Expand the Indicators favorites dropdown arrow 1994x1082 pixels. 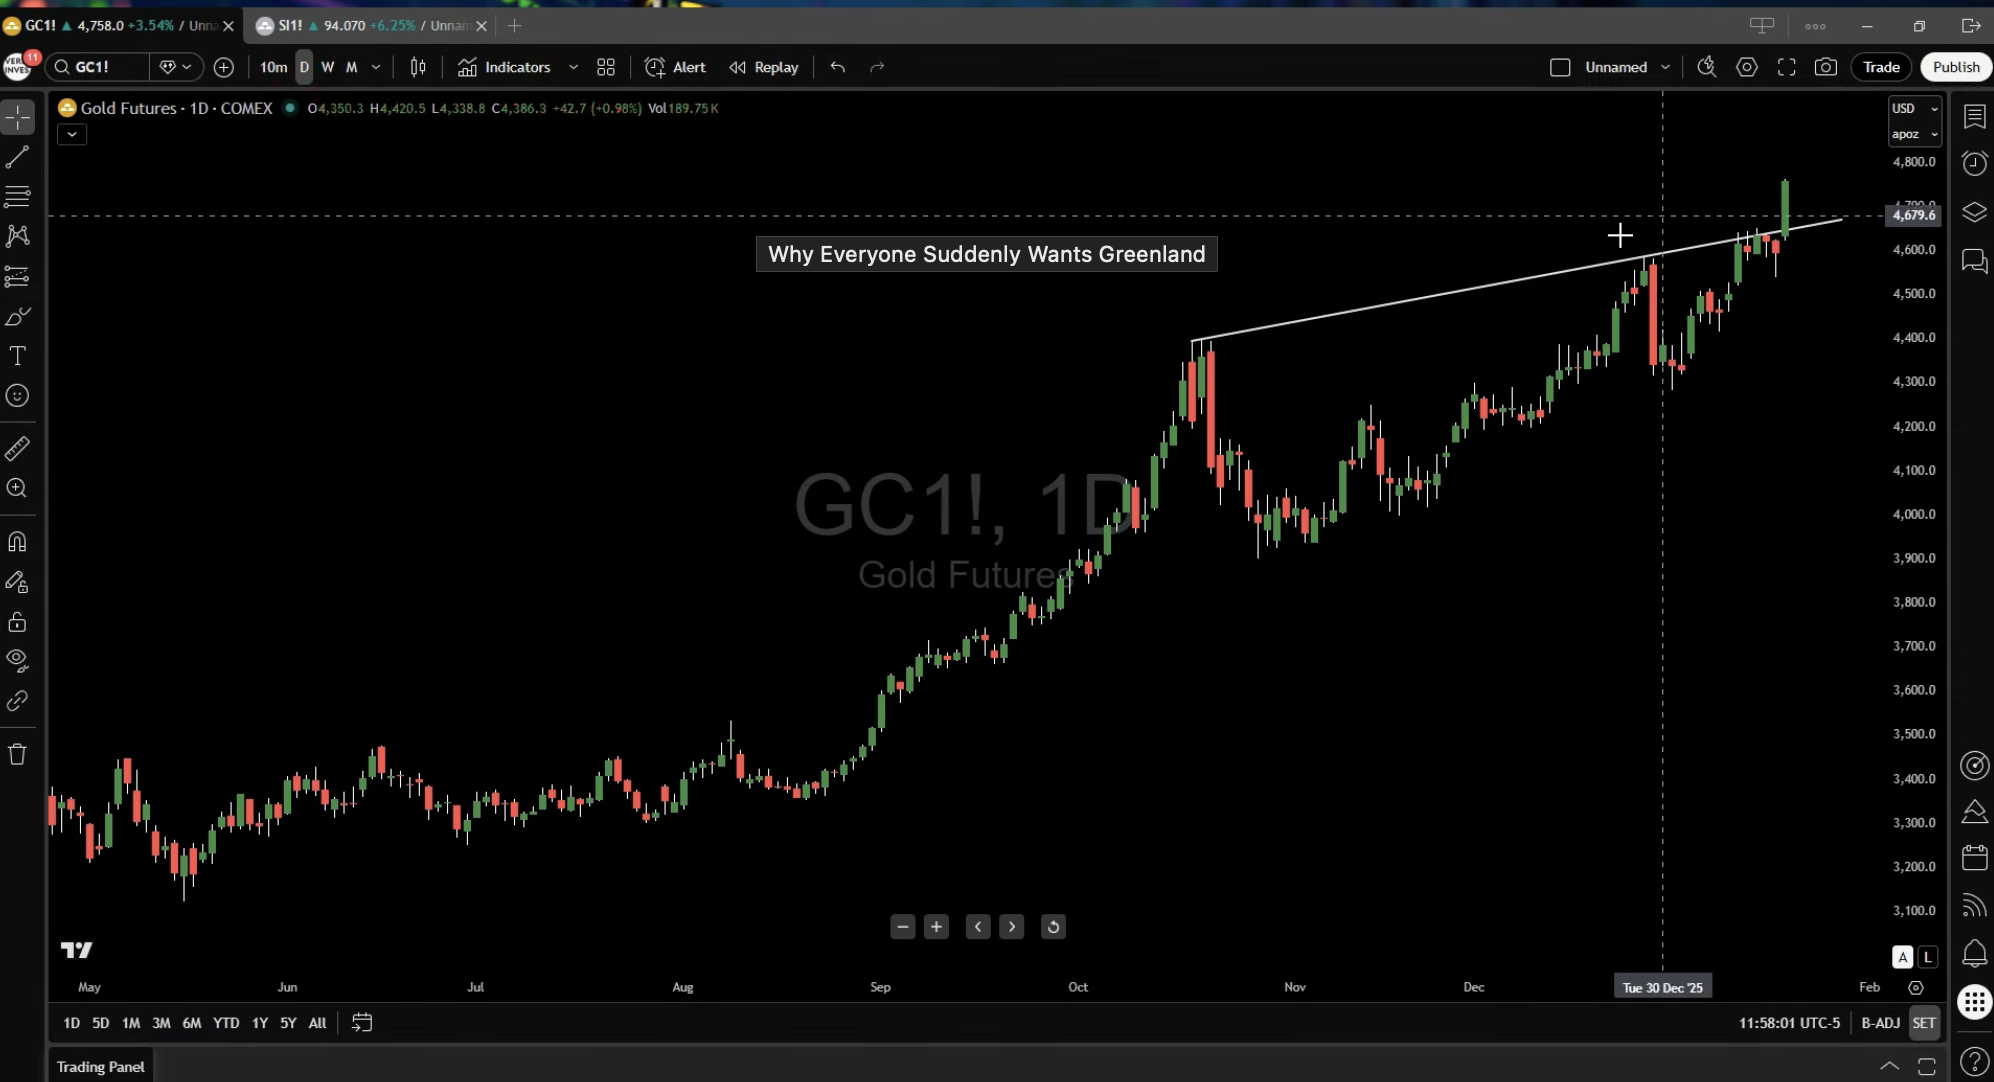pos(573,67)
